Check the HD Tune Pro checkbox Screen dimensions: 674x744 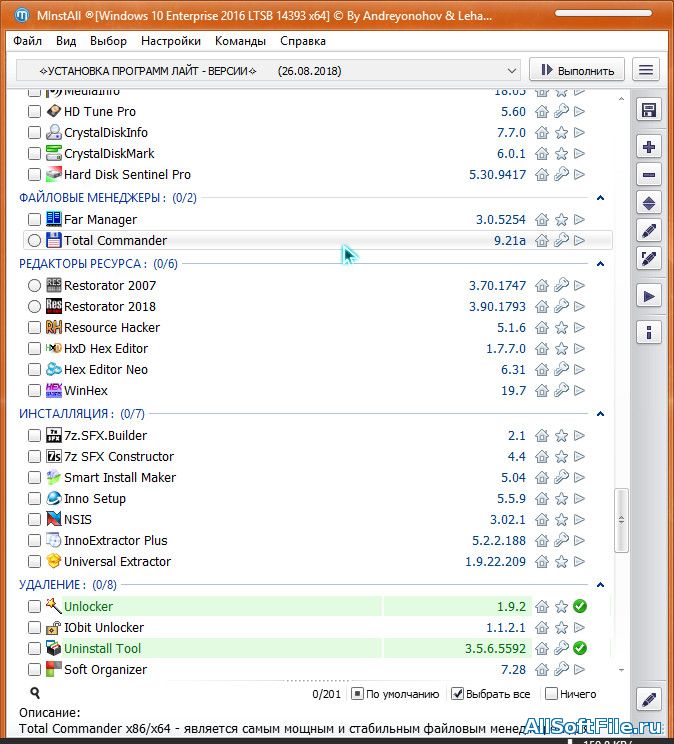pos(34,112)
